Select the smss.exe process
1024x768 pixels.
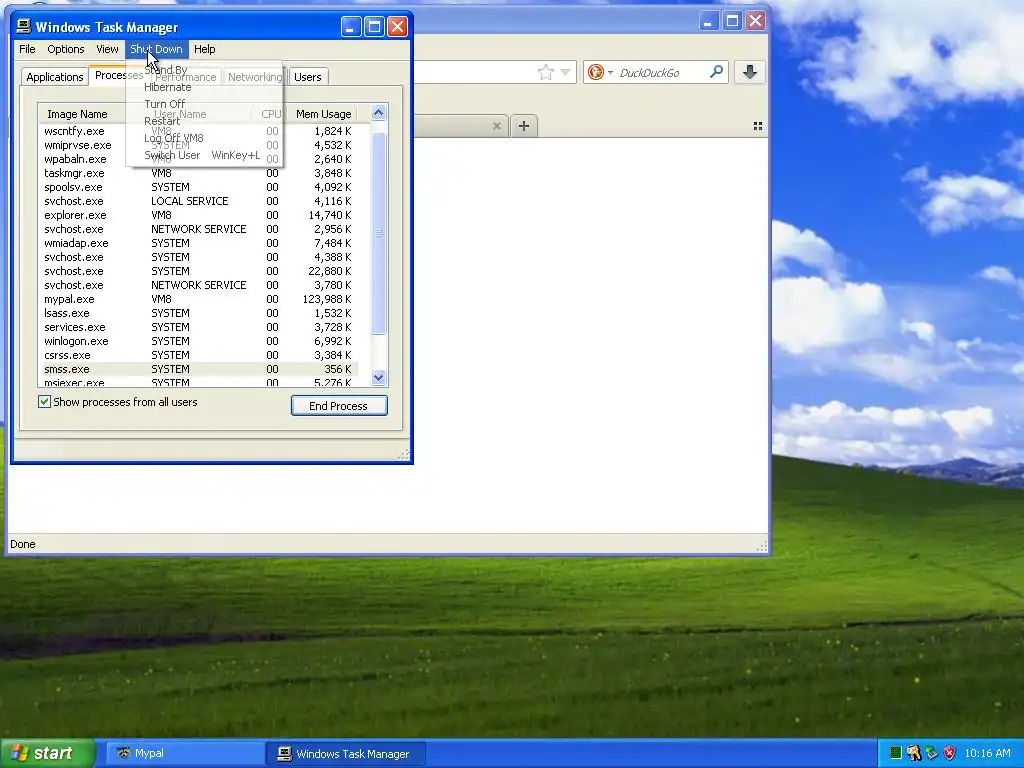[x=199, y=369]
